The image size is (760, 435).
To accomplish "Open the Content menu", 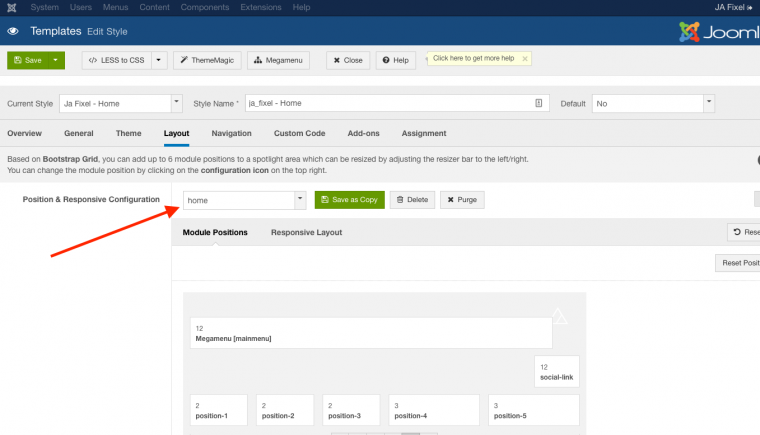I will (154, 7).
